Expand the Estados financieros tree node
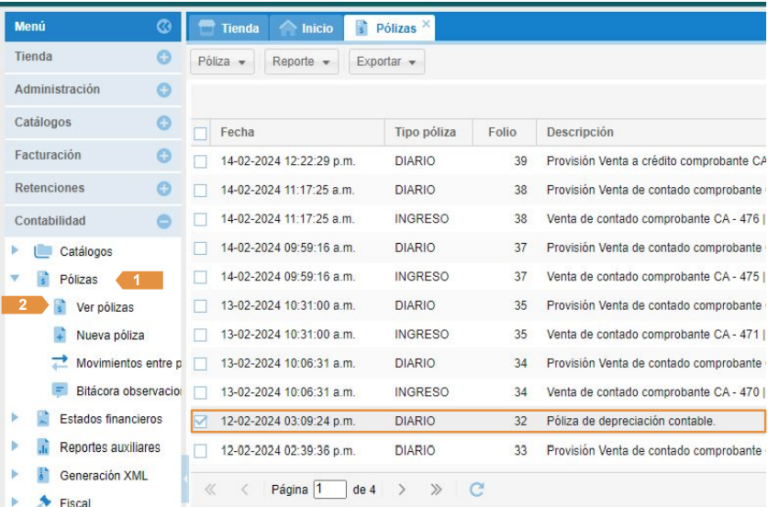The width and height of the screenshot is (768, 507). coord(15,419)
